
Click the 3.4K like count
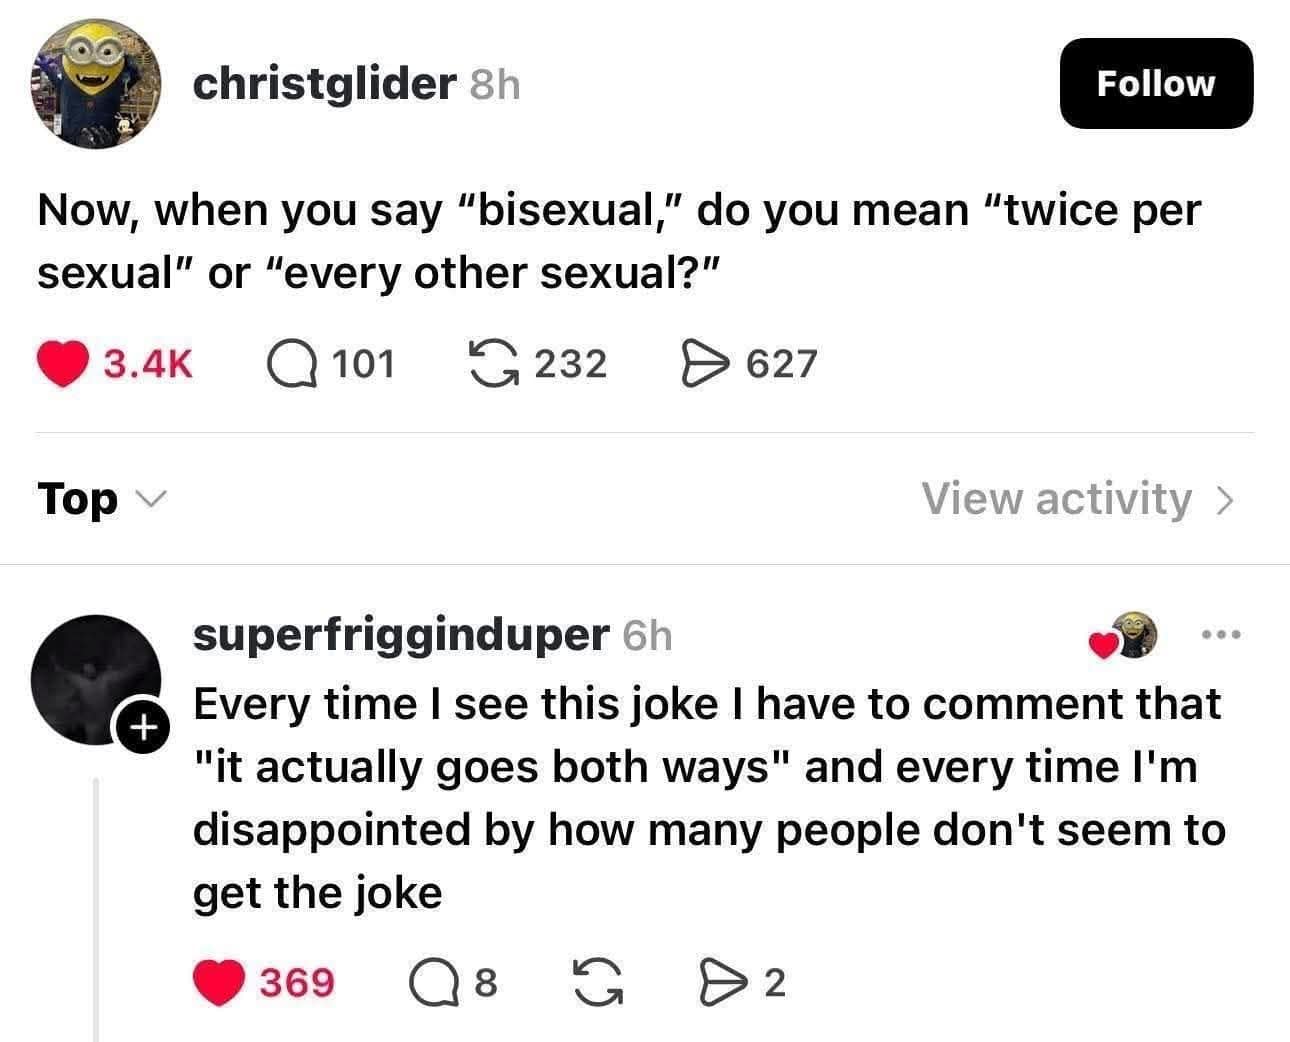coord(148,364)
